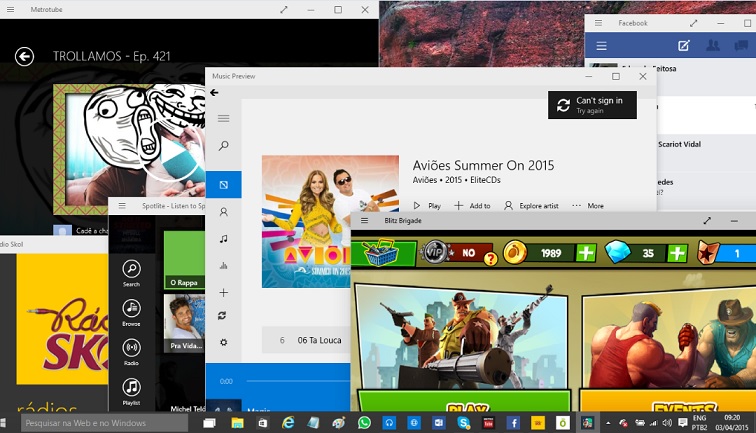Add coins with the green plus button

coord(586,253)
